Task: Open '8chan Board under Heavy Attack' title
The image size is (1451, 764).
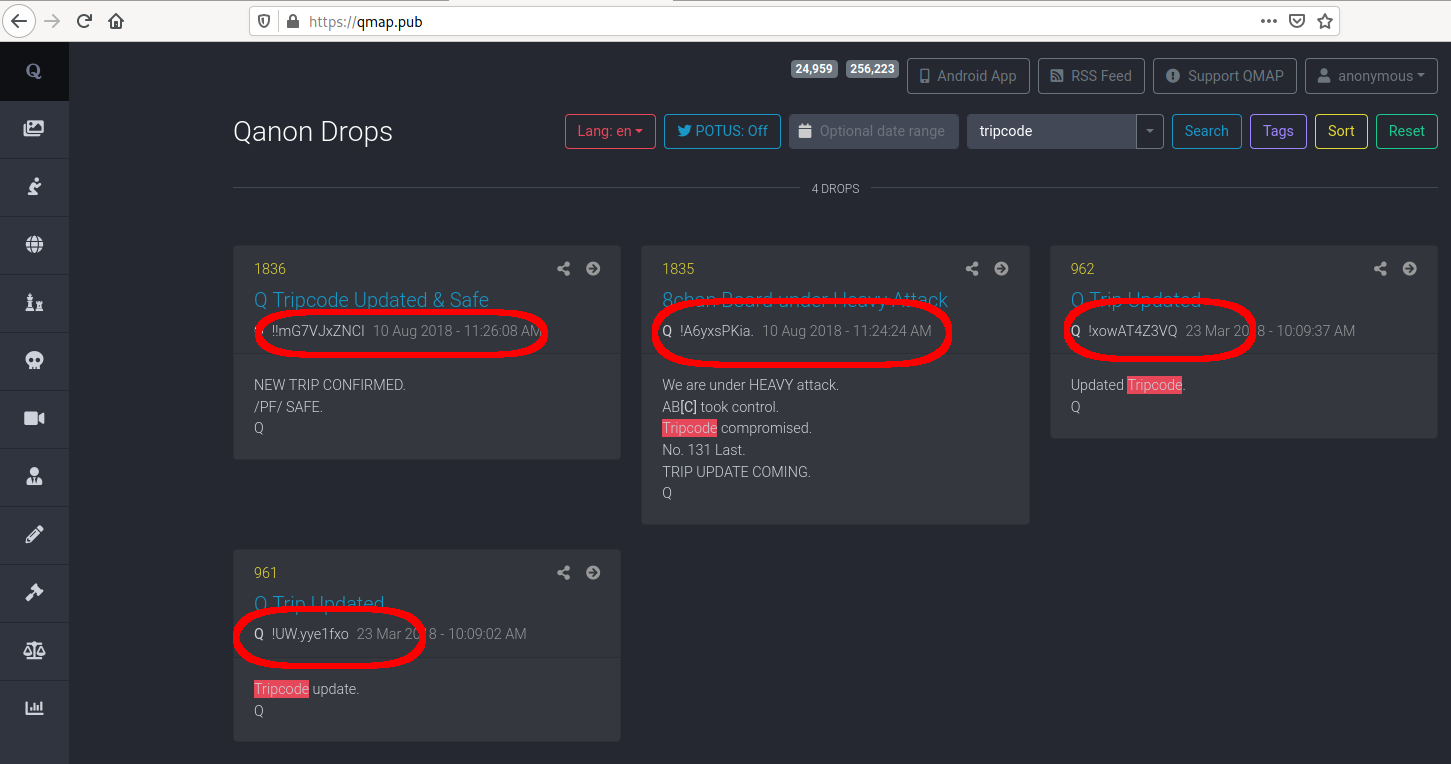Action: pos(805,299)
